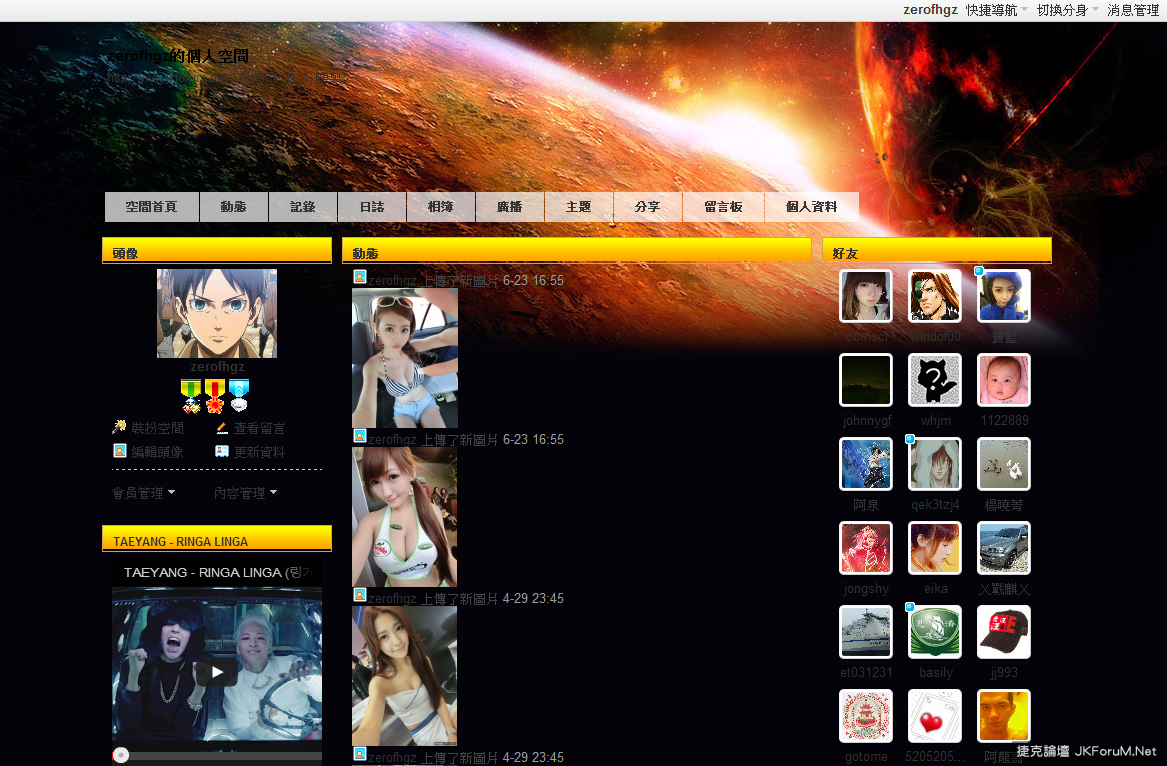Open friend et031231's ship avatar
This screenshot has height=766, width=1167.
click(x=866, y=632)
